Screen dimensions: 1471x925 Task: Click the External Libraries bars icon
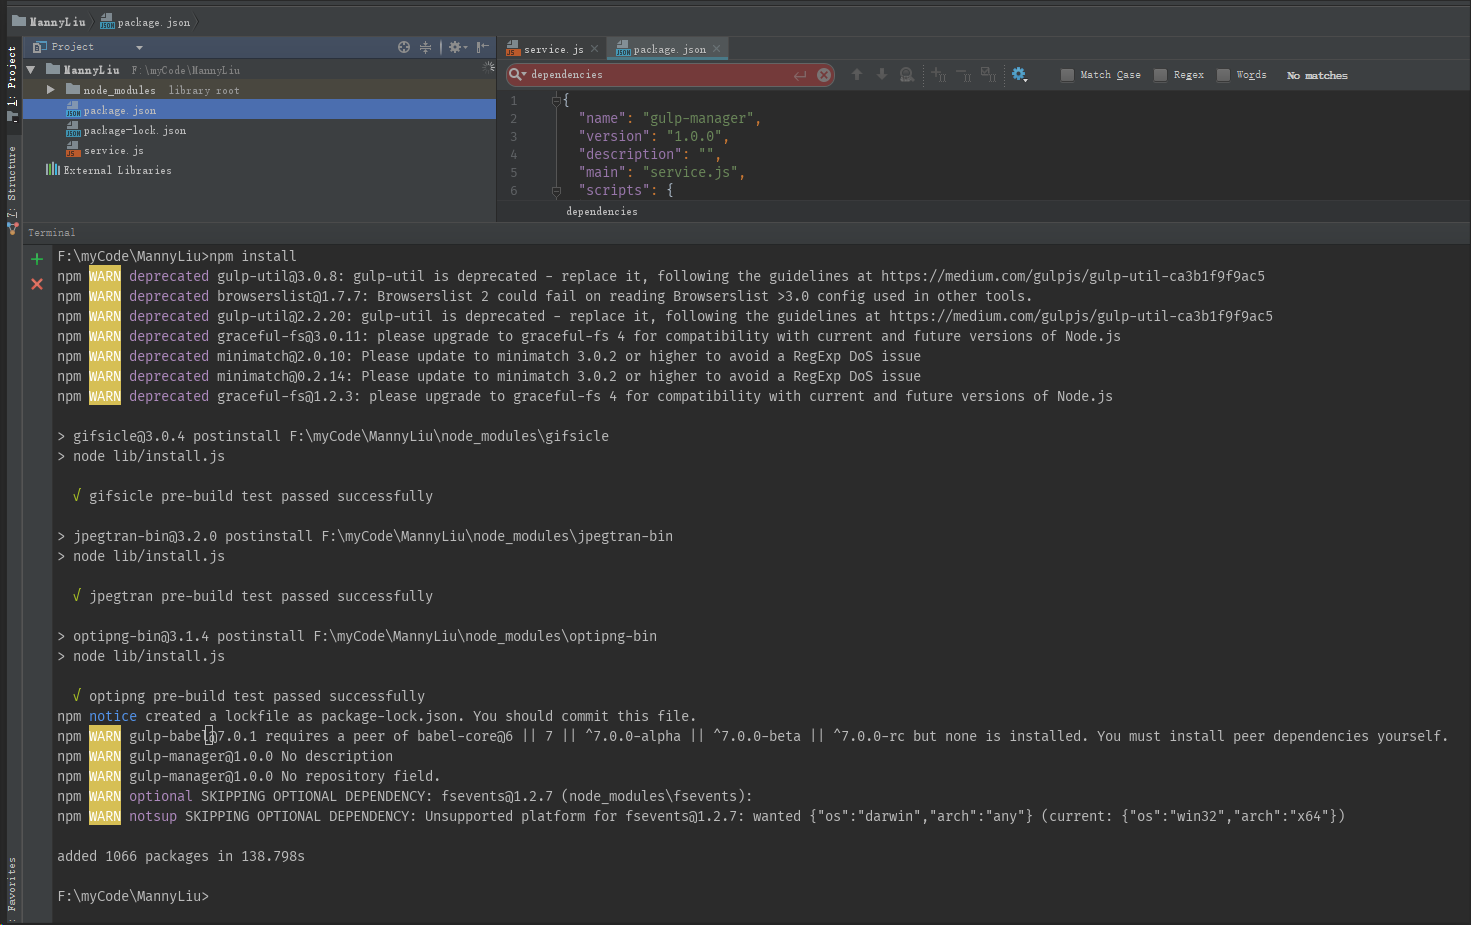[53, 169]
